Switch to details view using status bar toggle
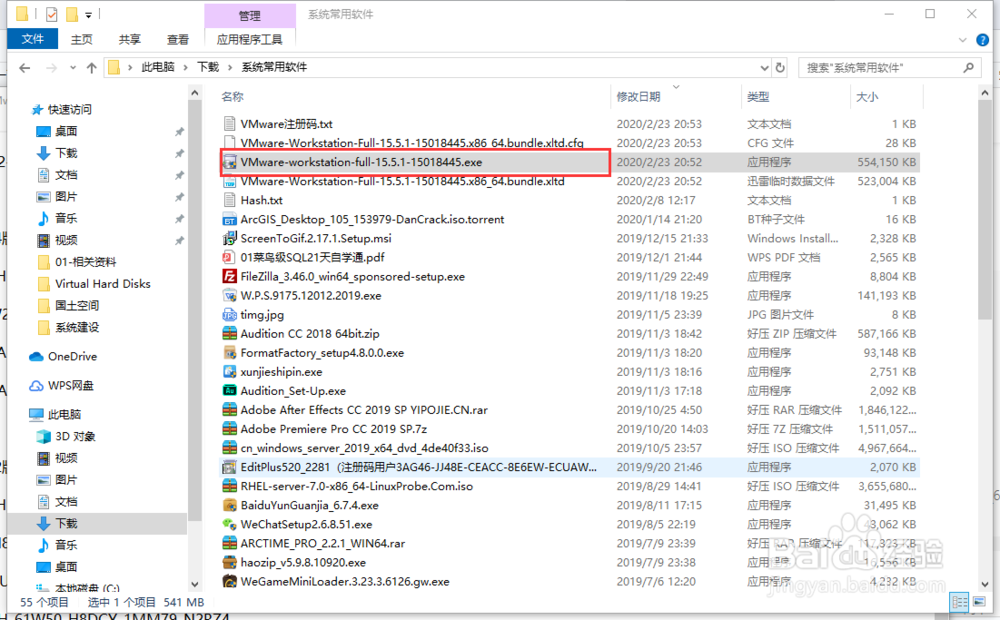Viewport: 1000px width, 620px height. coord(959,602)
